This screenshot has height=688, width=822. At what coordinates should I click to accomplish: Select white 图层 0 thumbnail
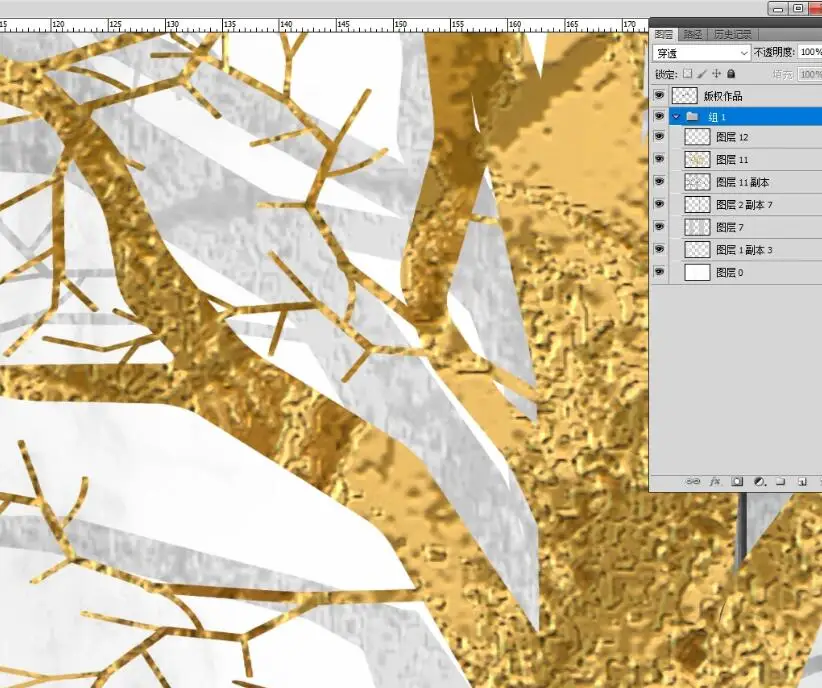point(698,272)
